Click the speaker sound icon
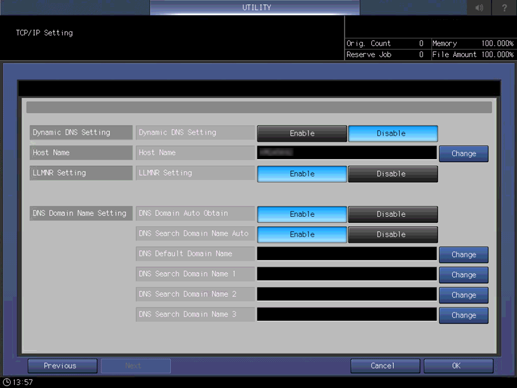Viewport: 517px width, 388px height. click(479, 7)
